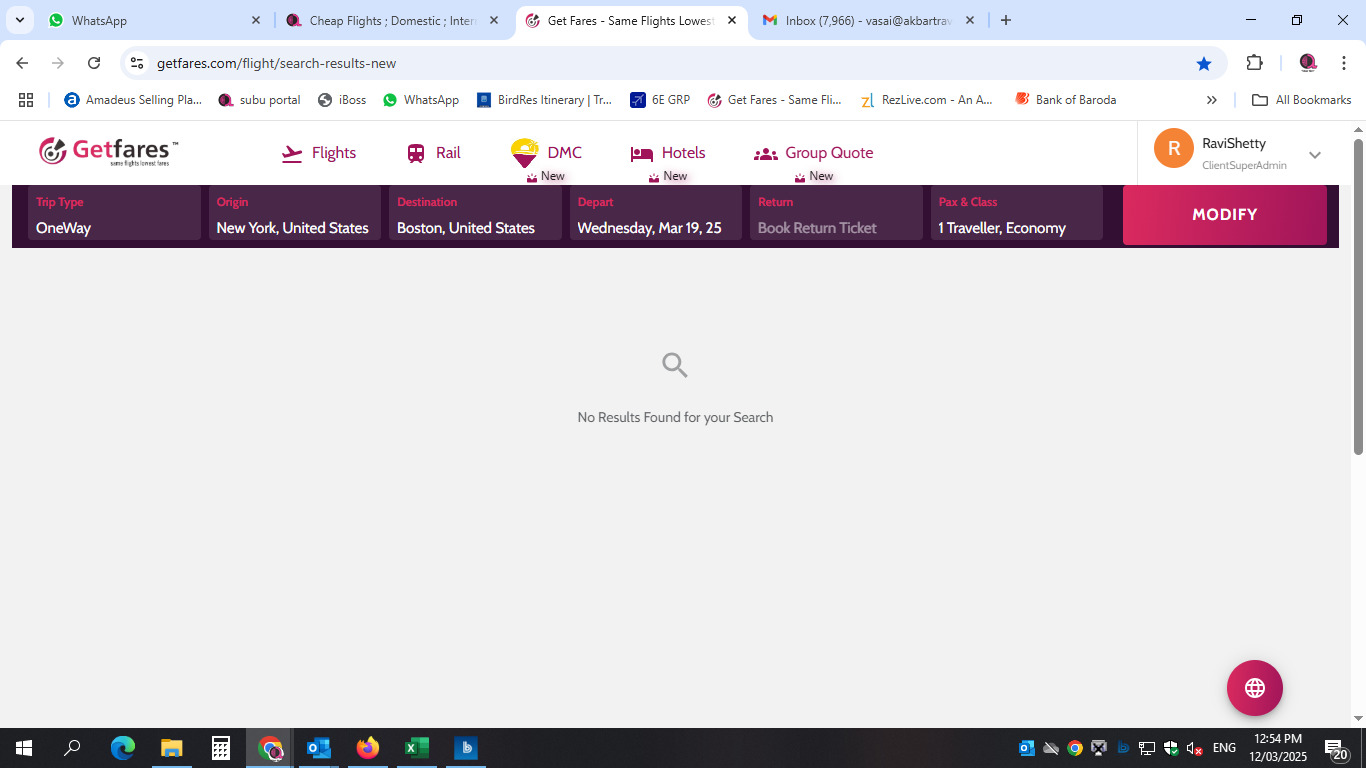This screenshot has width=1366, height=768.
Task: Bookmark this page with star icon
Action: (1204, 63)
